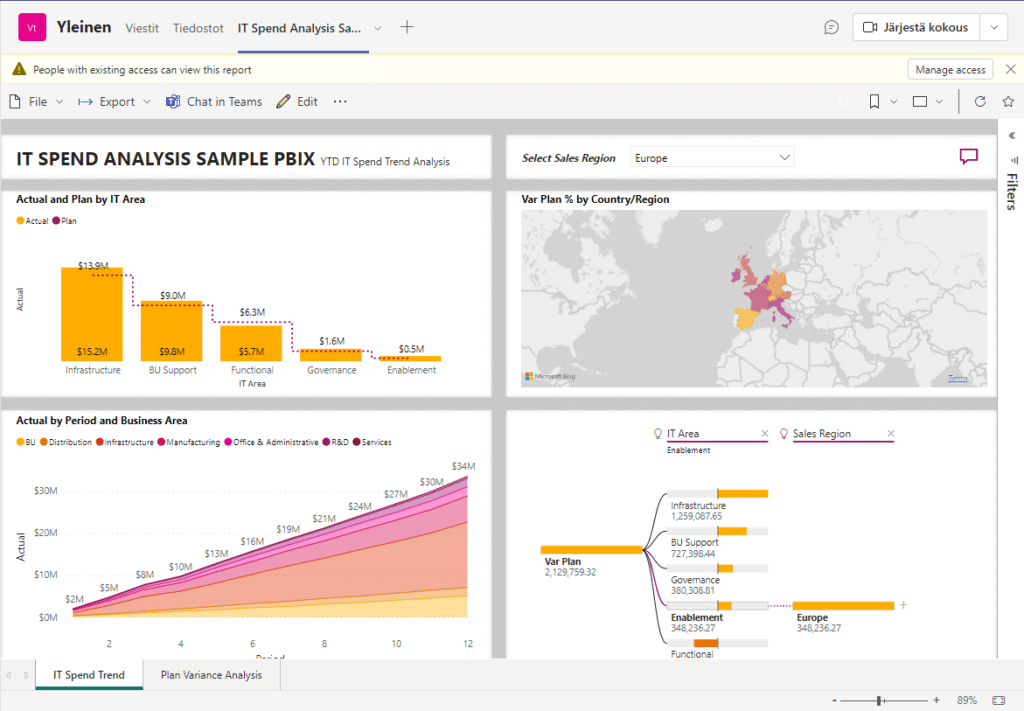Click the lightbulb icon beside Sales Region

pos(784,434)
